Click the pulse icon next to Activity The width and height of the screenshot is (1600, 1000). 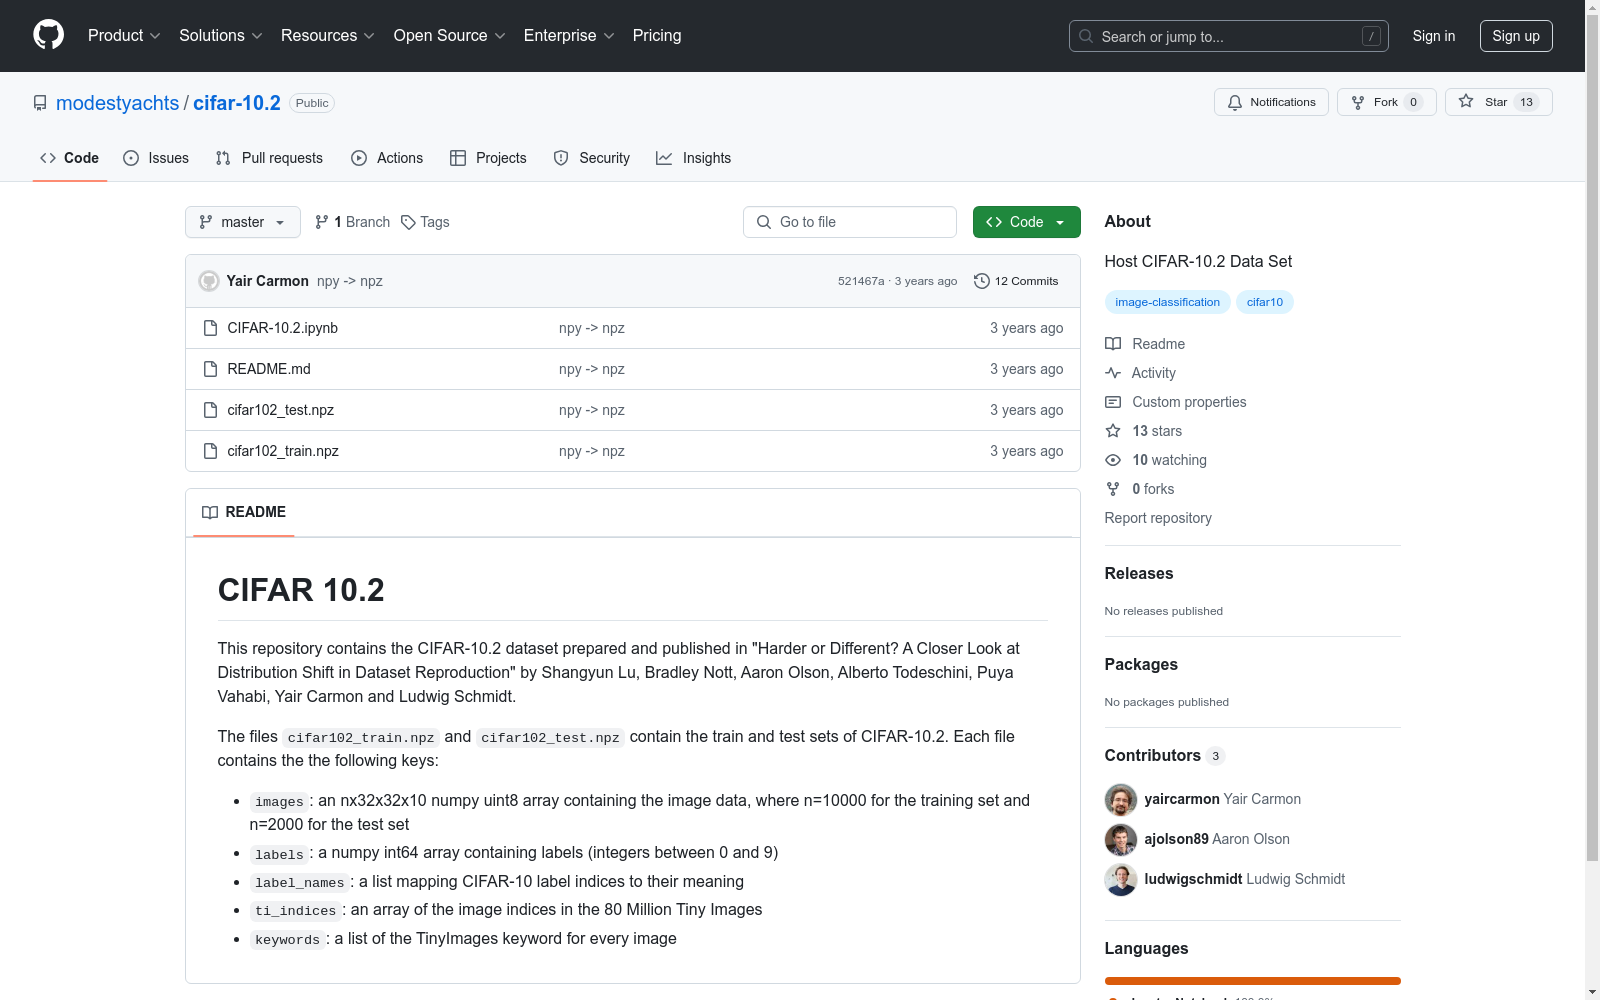coord(1113,373)
